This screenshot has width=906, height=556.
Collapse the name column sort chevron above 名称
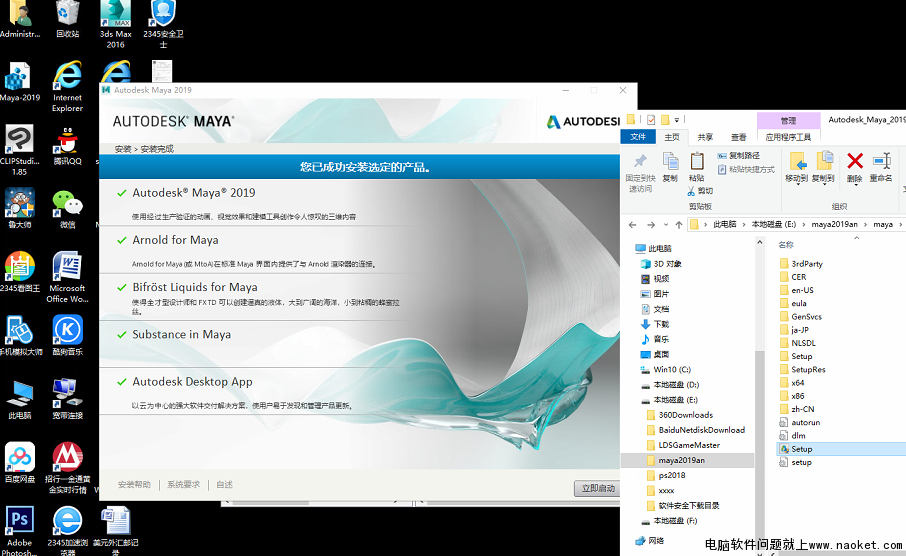pyautogui.click(x=857, y=238)
